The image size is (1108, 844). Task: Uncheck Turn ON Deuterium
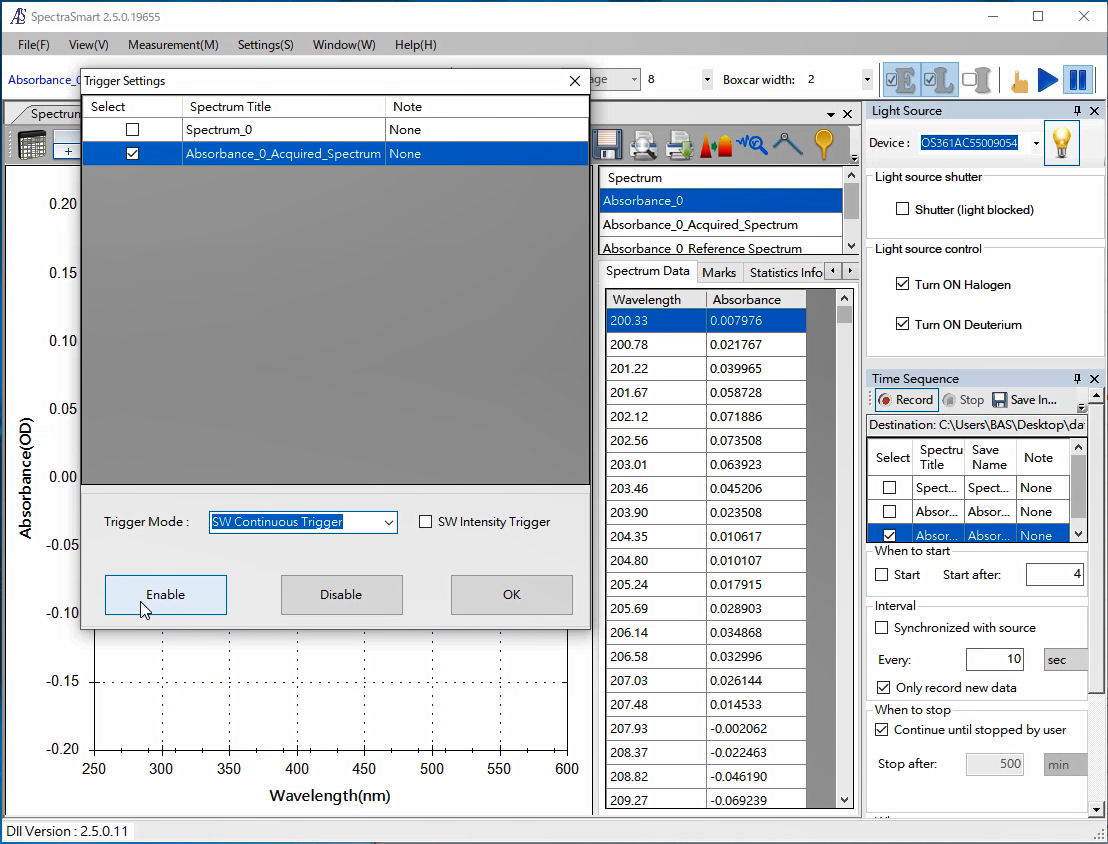click(903, 325)
